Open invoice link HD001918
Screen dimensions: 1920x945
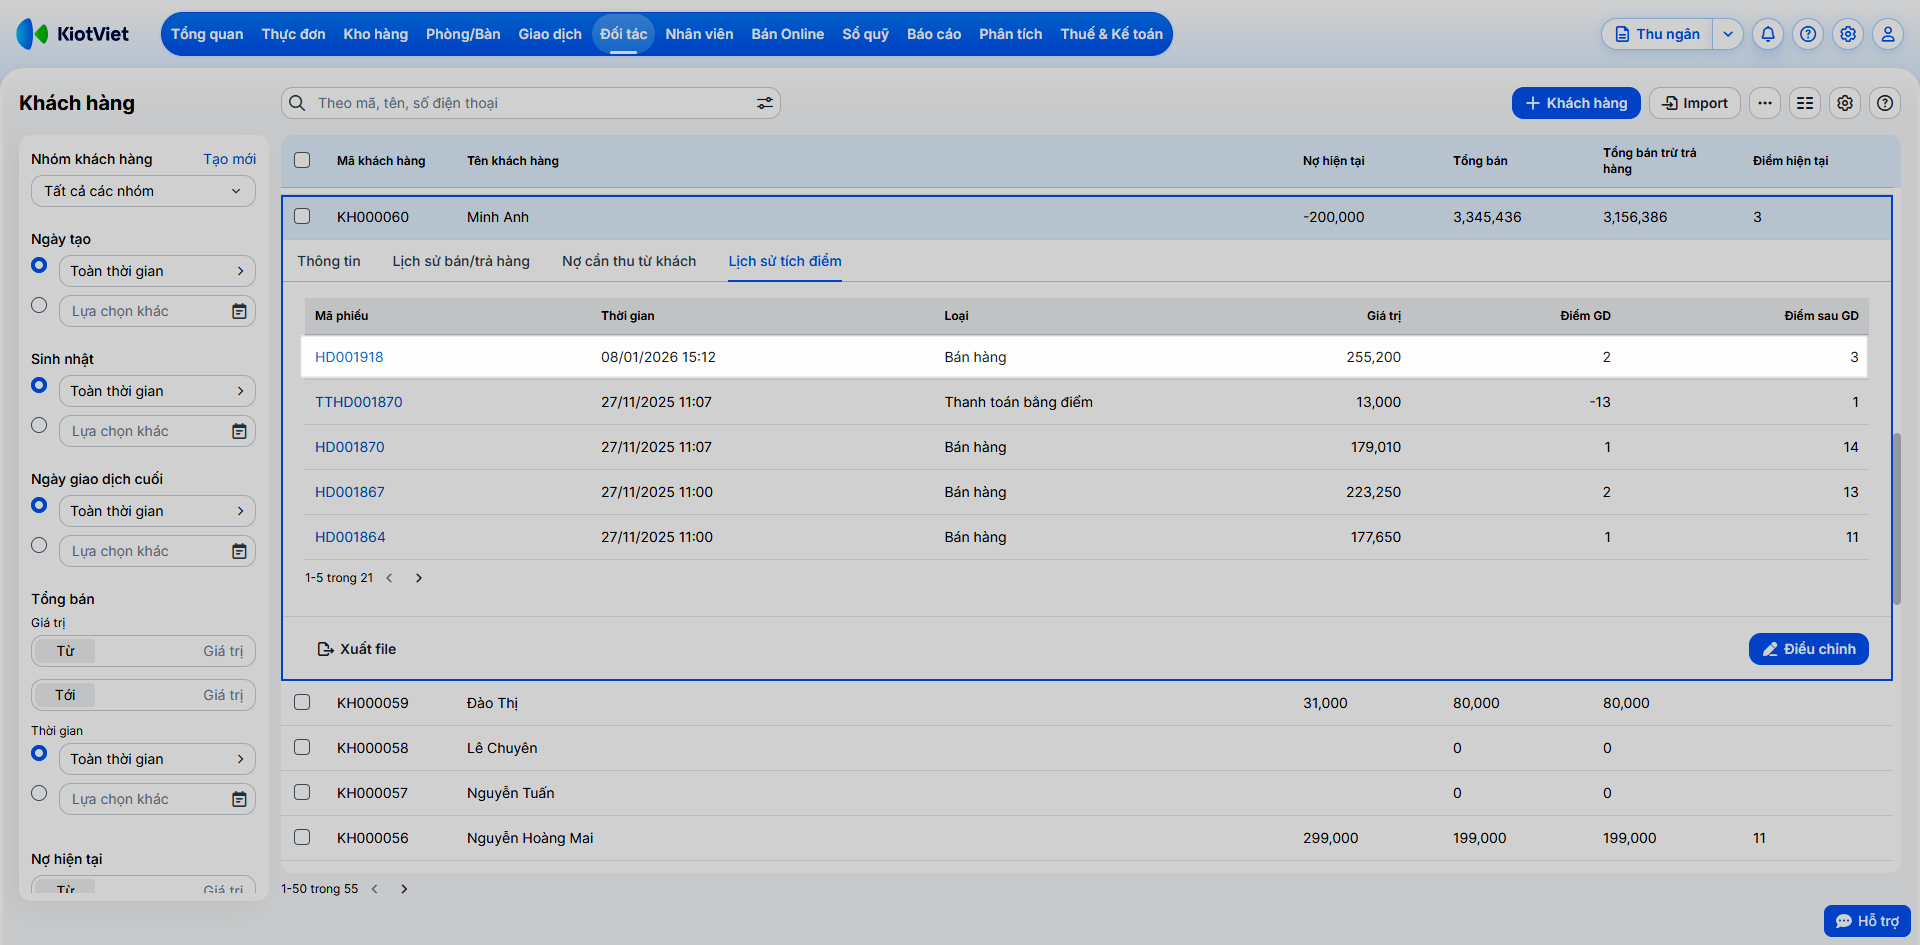click(349, 357)
